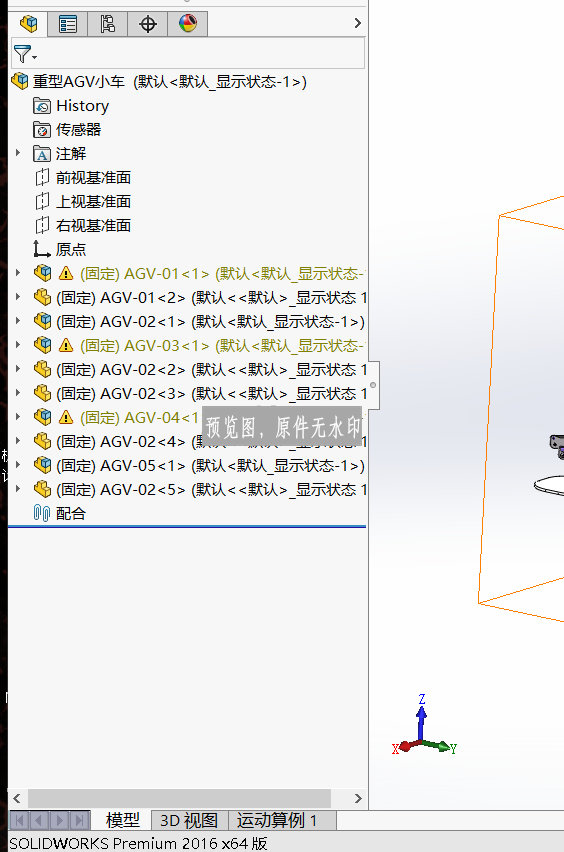Expand the manager tabs chevron arrow

point(357,23)
